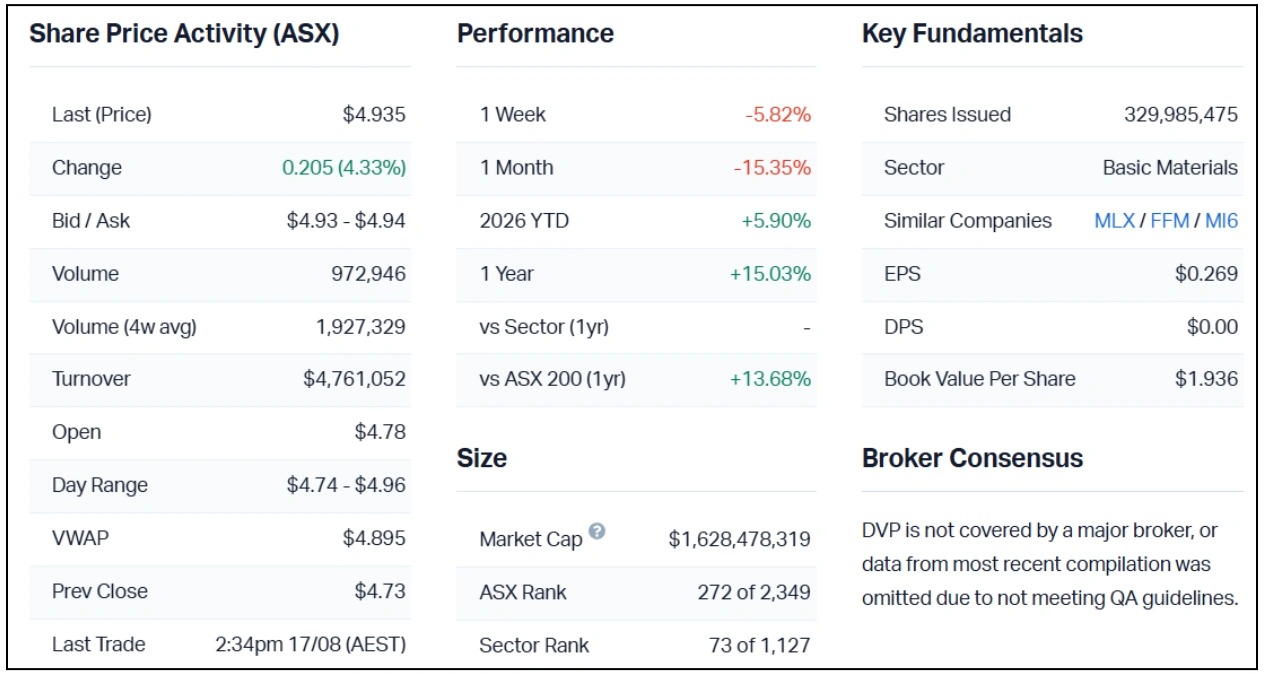Click the Market Cap help icon
1264x674 pixels.
[x=597, y=532]
